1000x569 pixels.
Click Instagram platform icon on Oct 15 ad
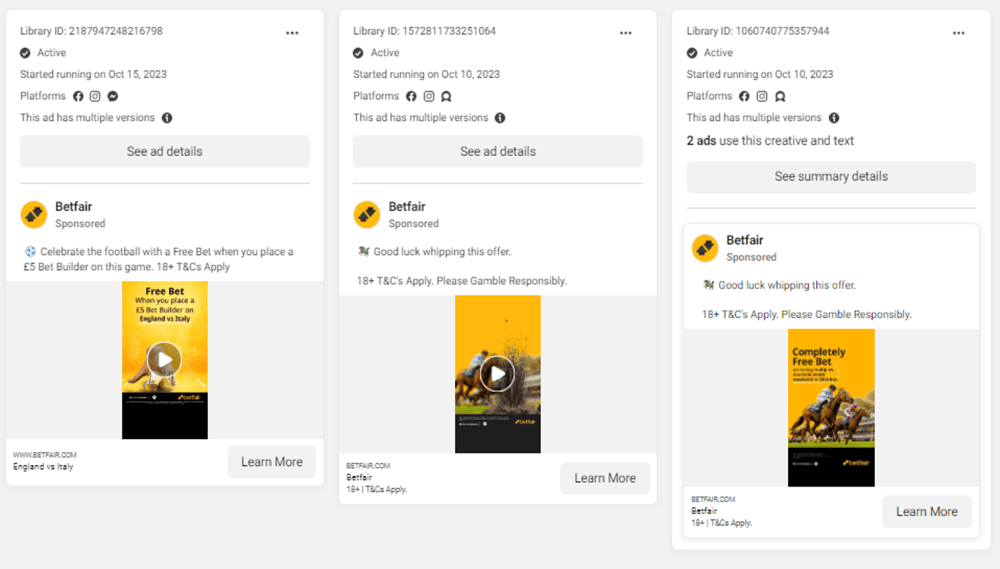click(95, 96)
